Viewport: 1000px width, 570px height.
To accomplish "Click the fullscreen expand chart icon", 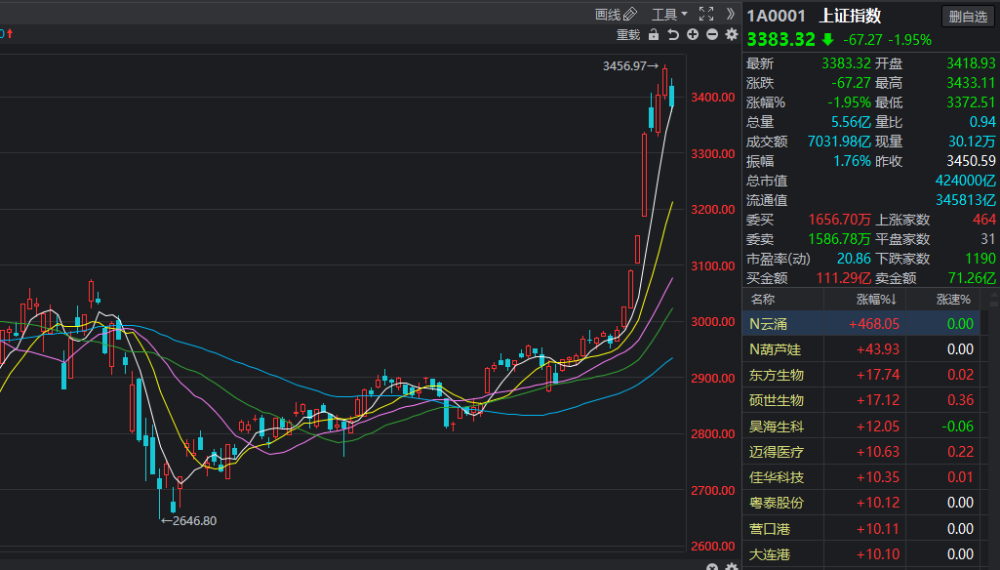I will (706, 14).
